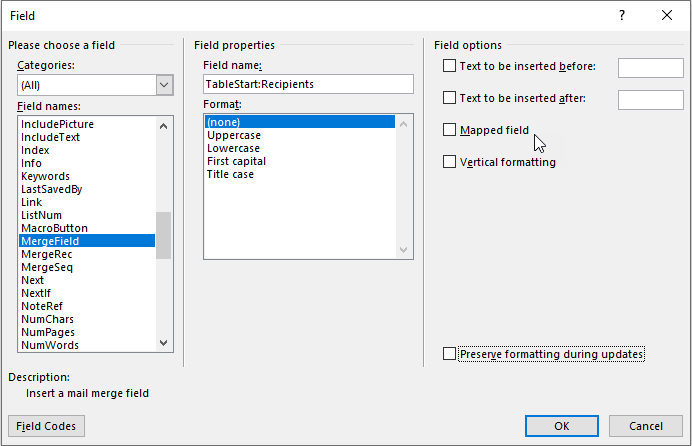Toggle the Mapped field checkbox
The height and width of the screenshot is (446, 692).
point(449,130)
